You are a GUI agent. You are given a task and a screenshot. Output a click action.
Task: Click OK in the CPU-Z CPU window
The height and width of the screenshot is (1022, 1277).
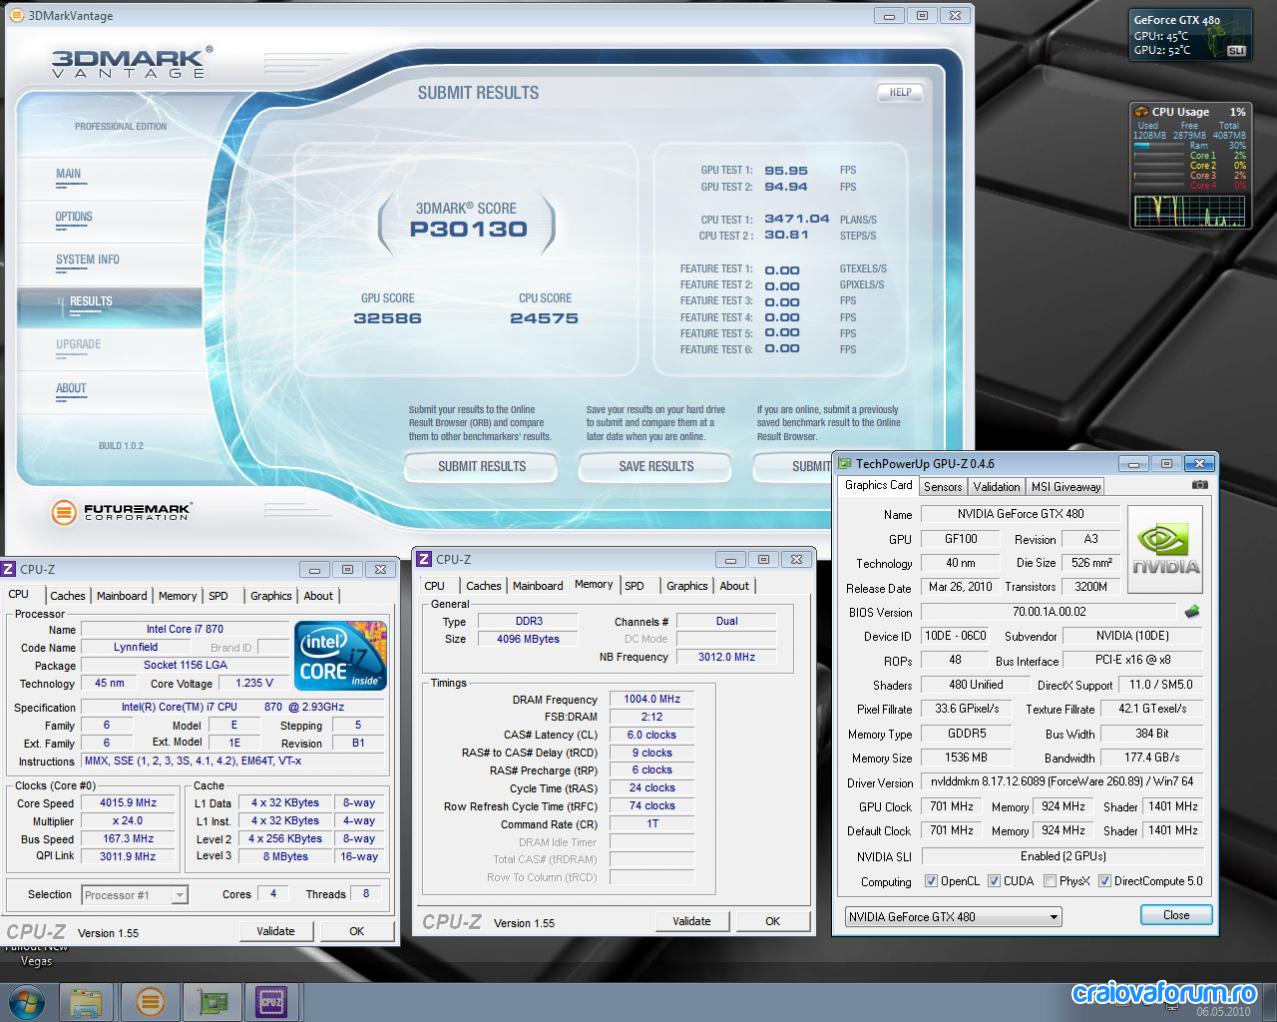[357, 931]
